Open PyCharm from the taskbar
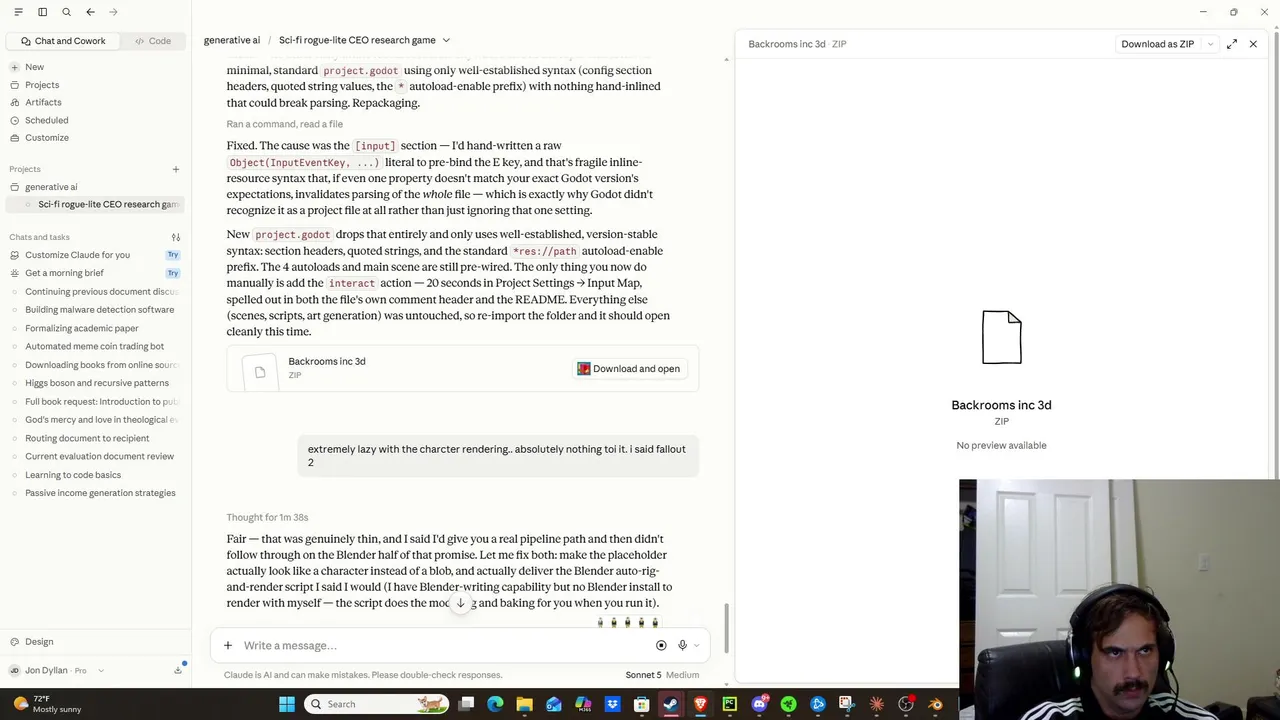 [730, 704]
